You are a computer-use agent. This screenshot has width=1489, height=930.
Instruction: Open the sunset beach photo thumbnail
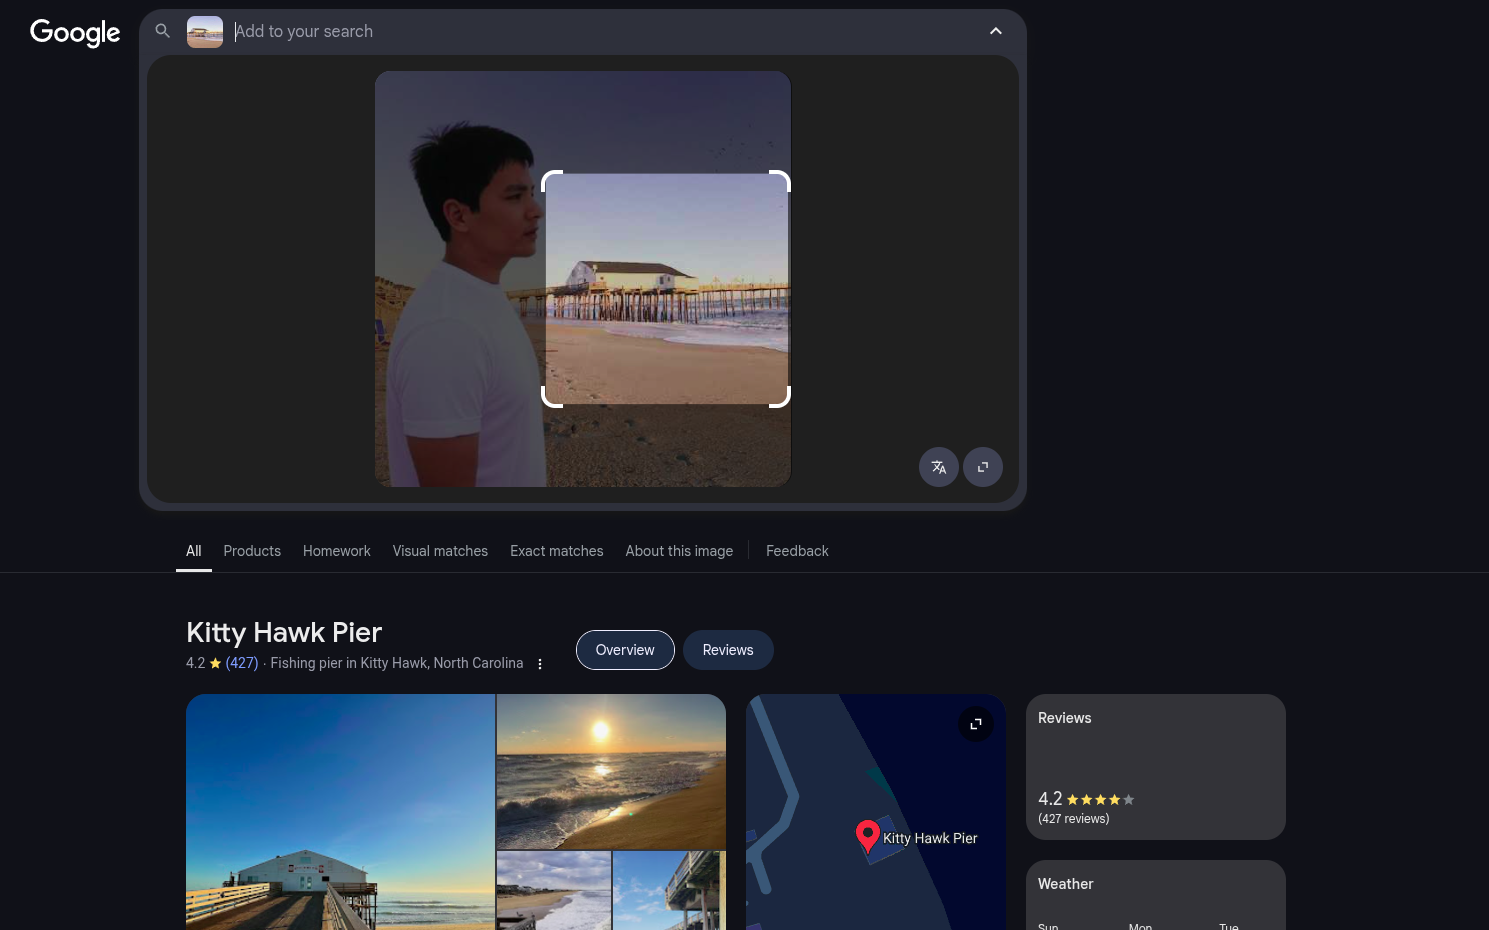[x=611, y=771]
